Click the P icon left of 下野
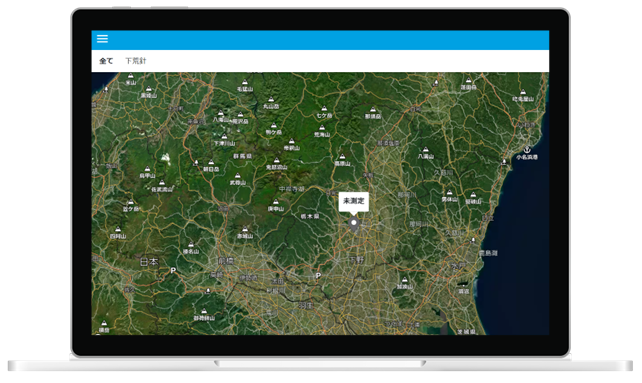The height and width of the screenshot is (383, 642). 318,276
